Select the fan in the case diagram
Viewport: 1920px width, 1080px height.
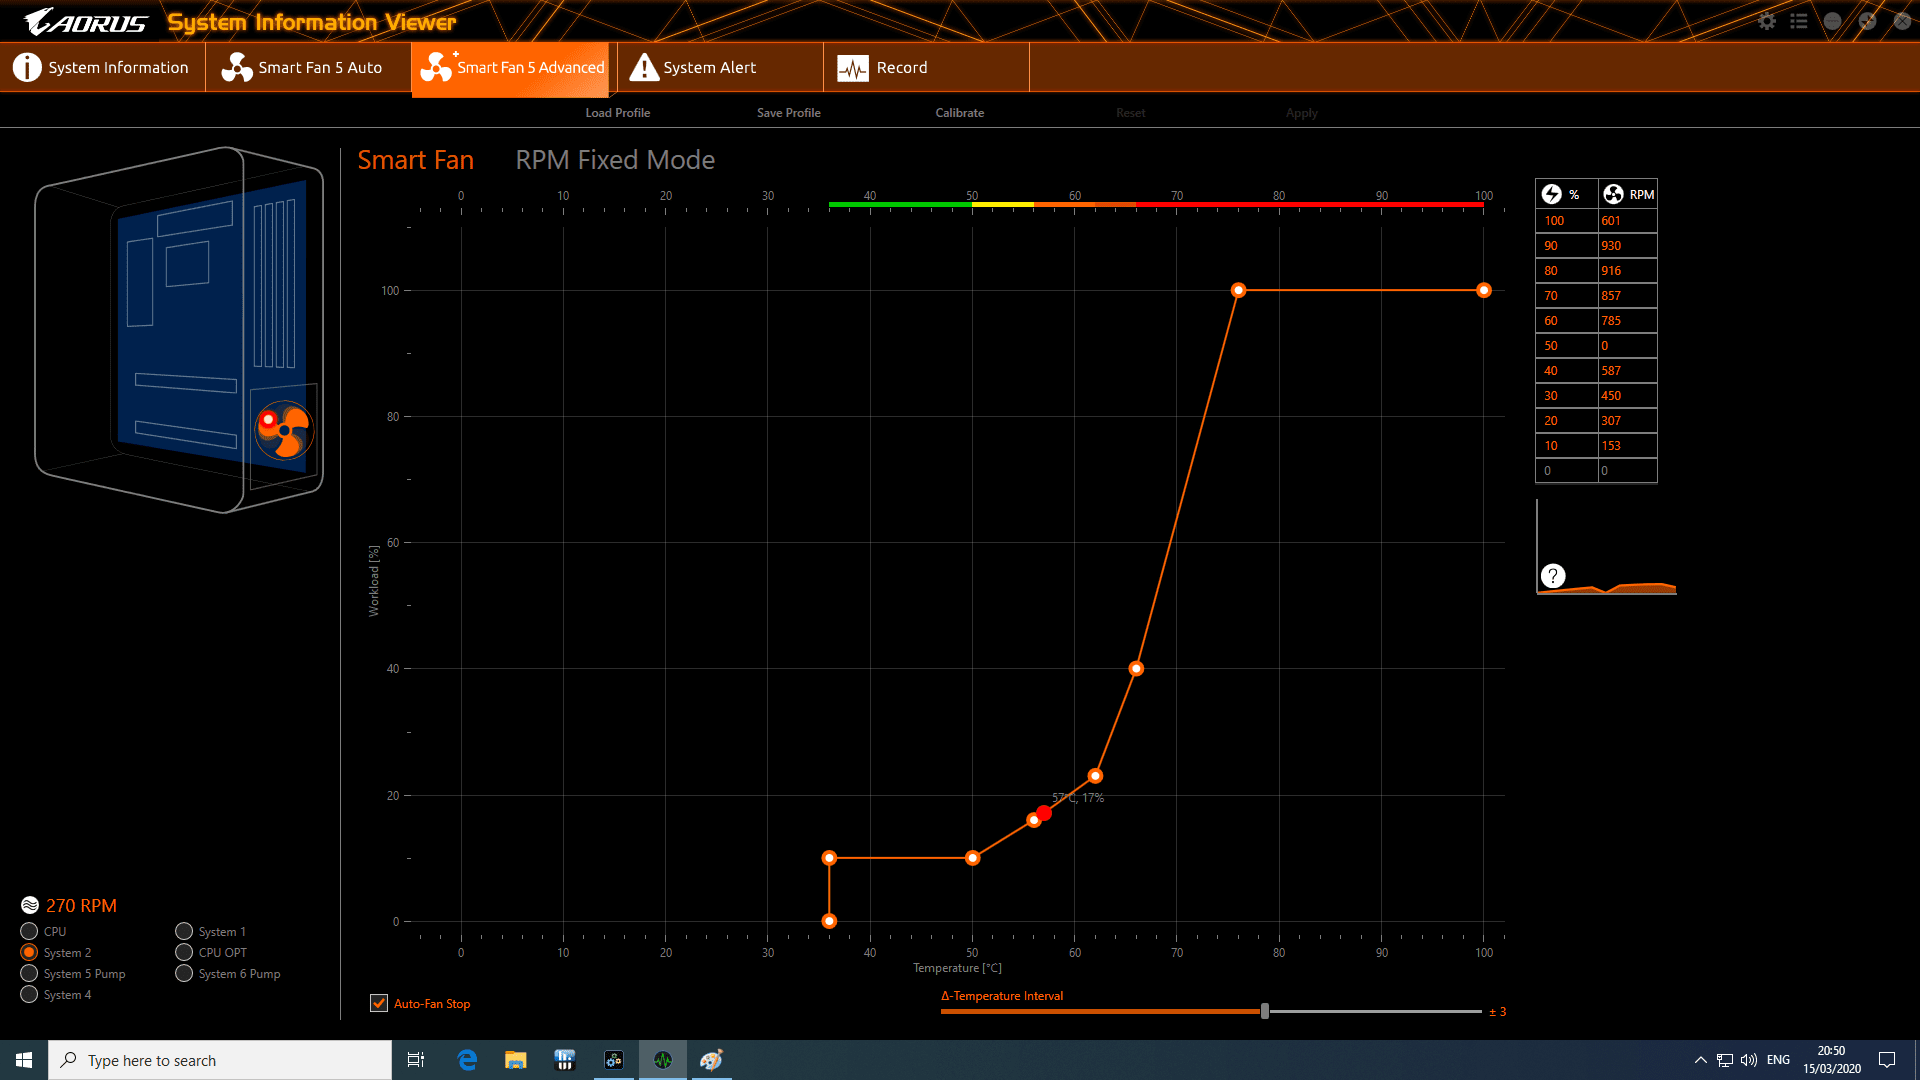point(284,430)
